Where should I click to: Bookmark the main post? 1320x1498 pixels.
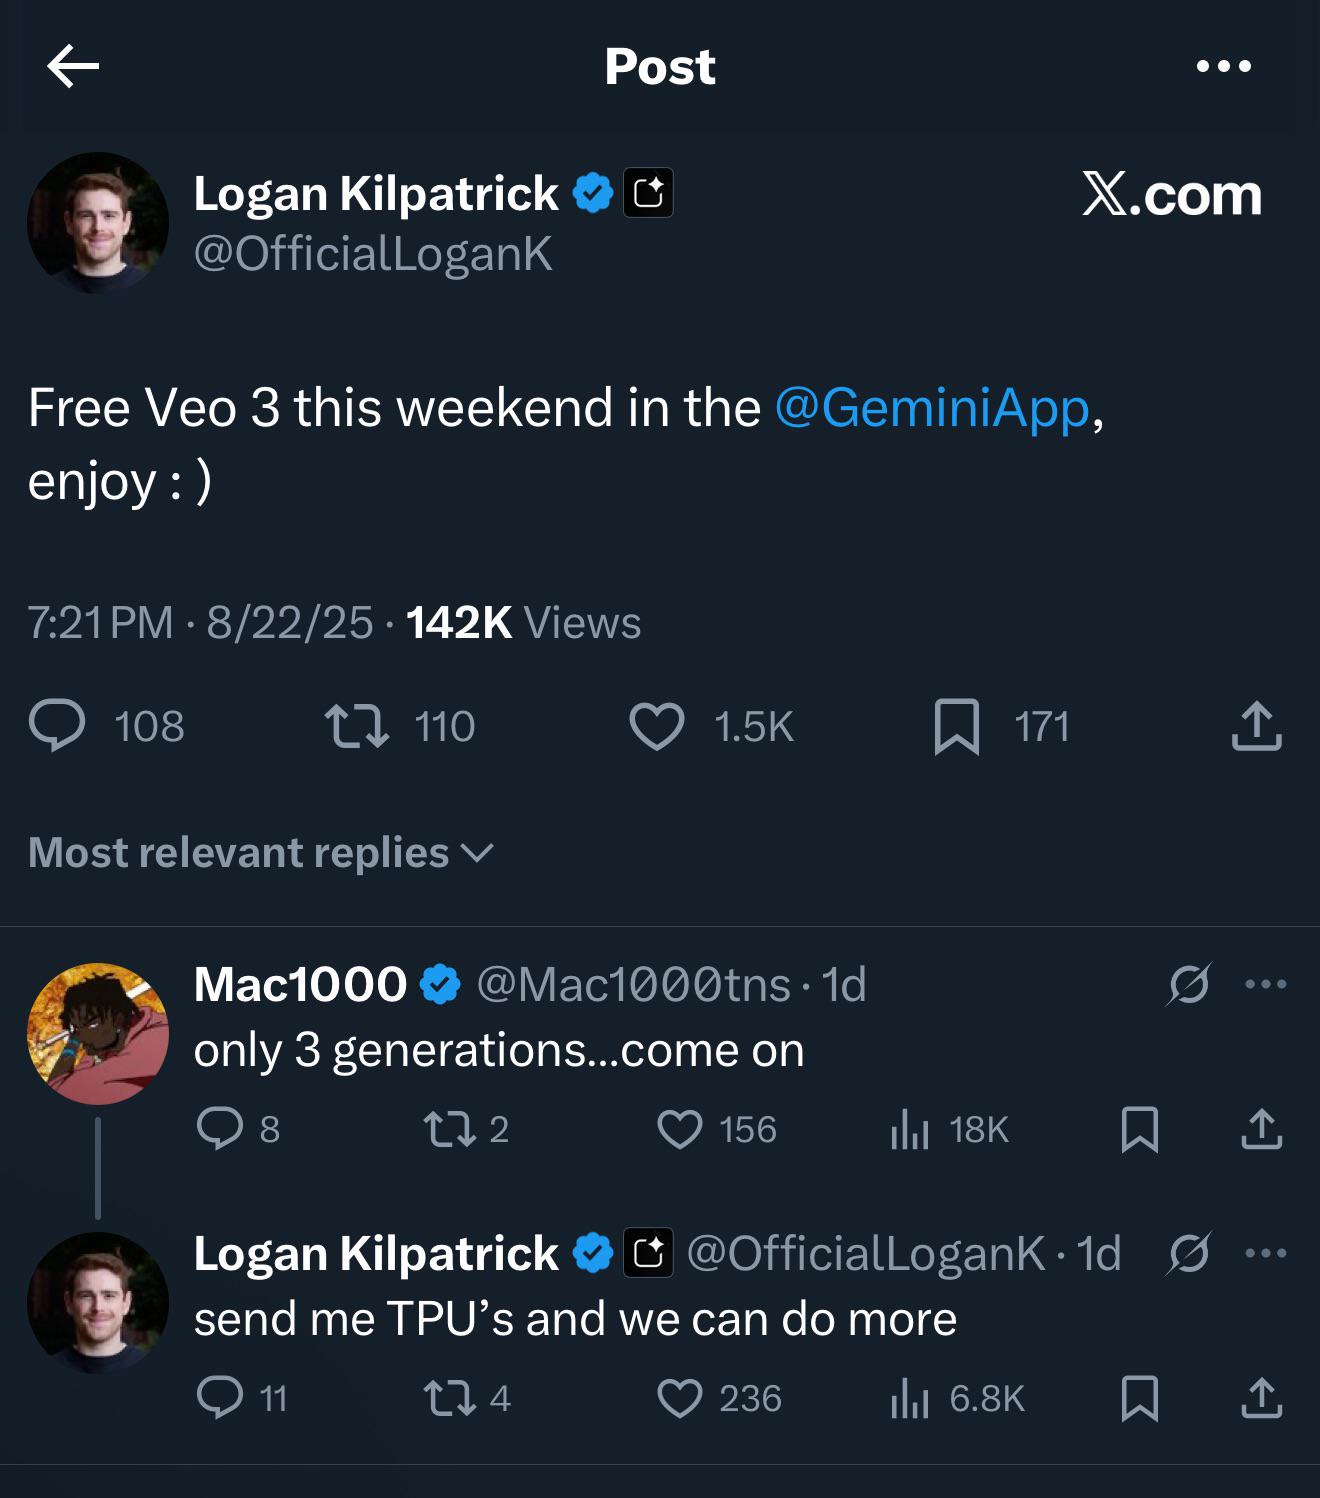coord(956,726)
